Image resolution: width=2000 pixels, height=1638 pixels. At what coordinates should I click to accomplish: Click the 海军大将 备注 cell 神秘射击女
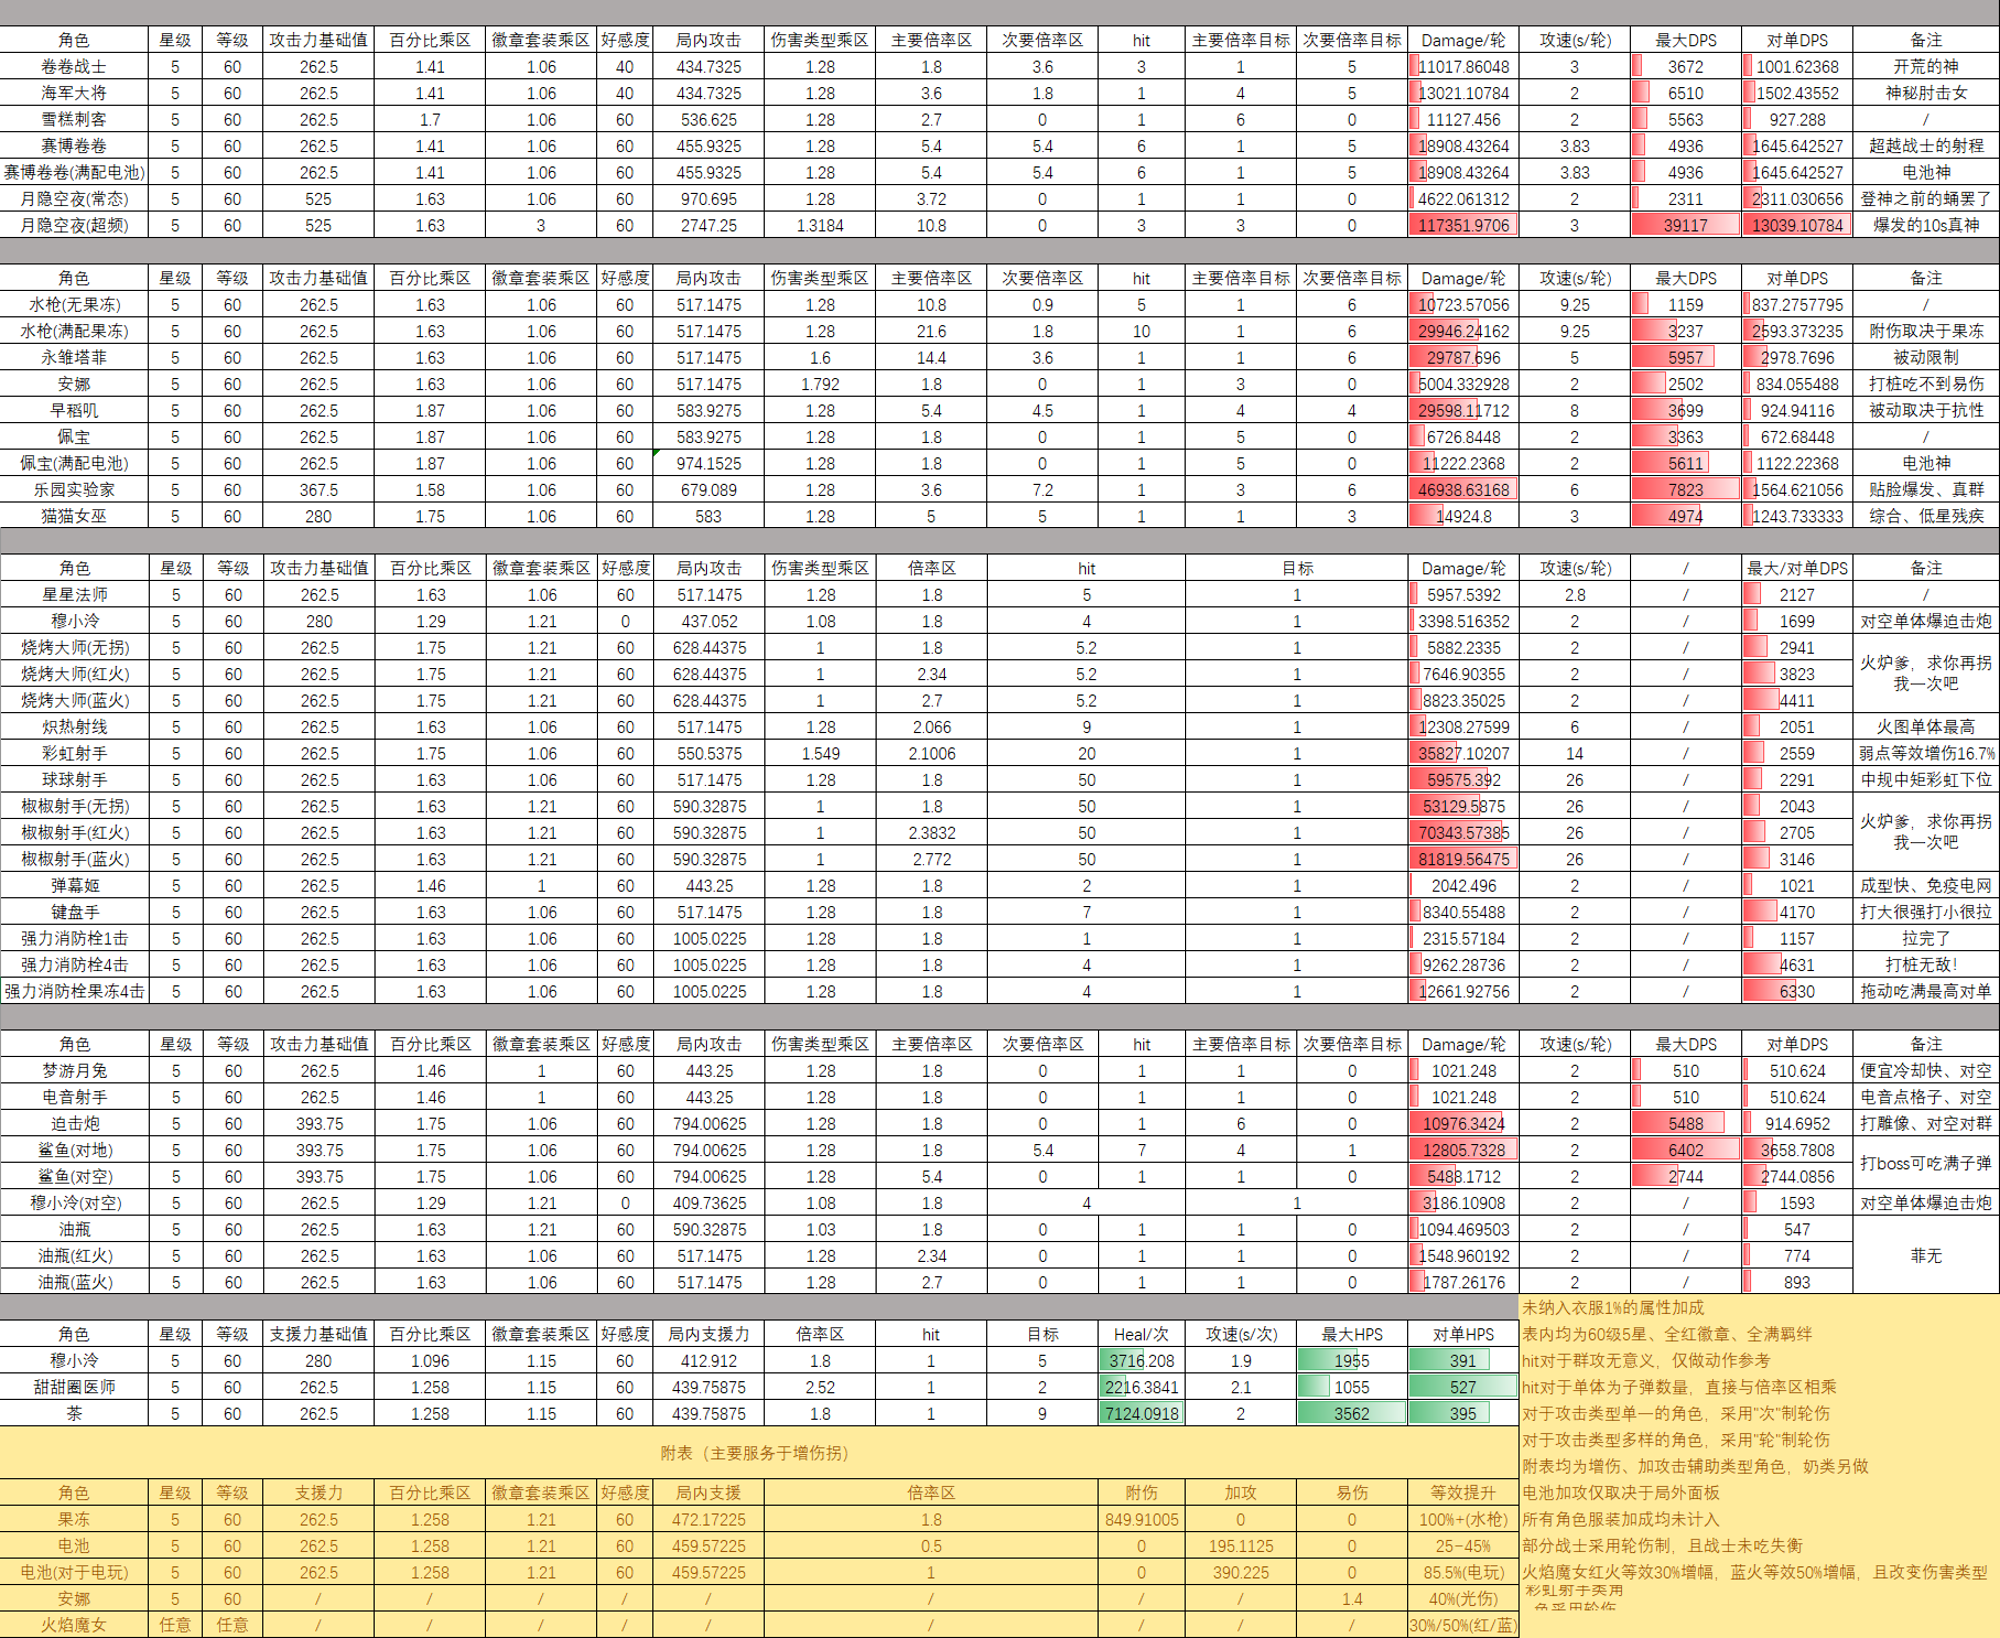[x=1925, y=93]
